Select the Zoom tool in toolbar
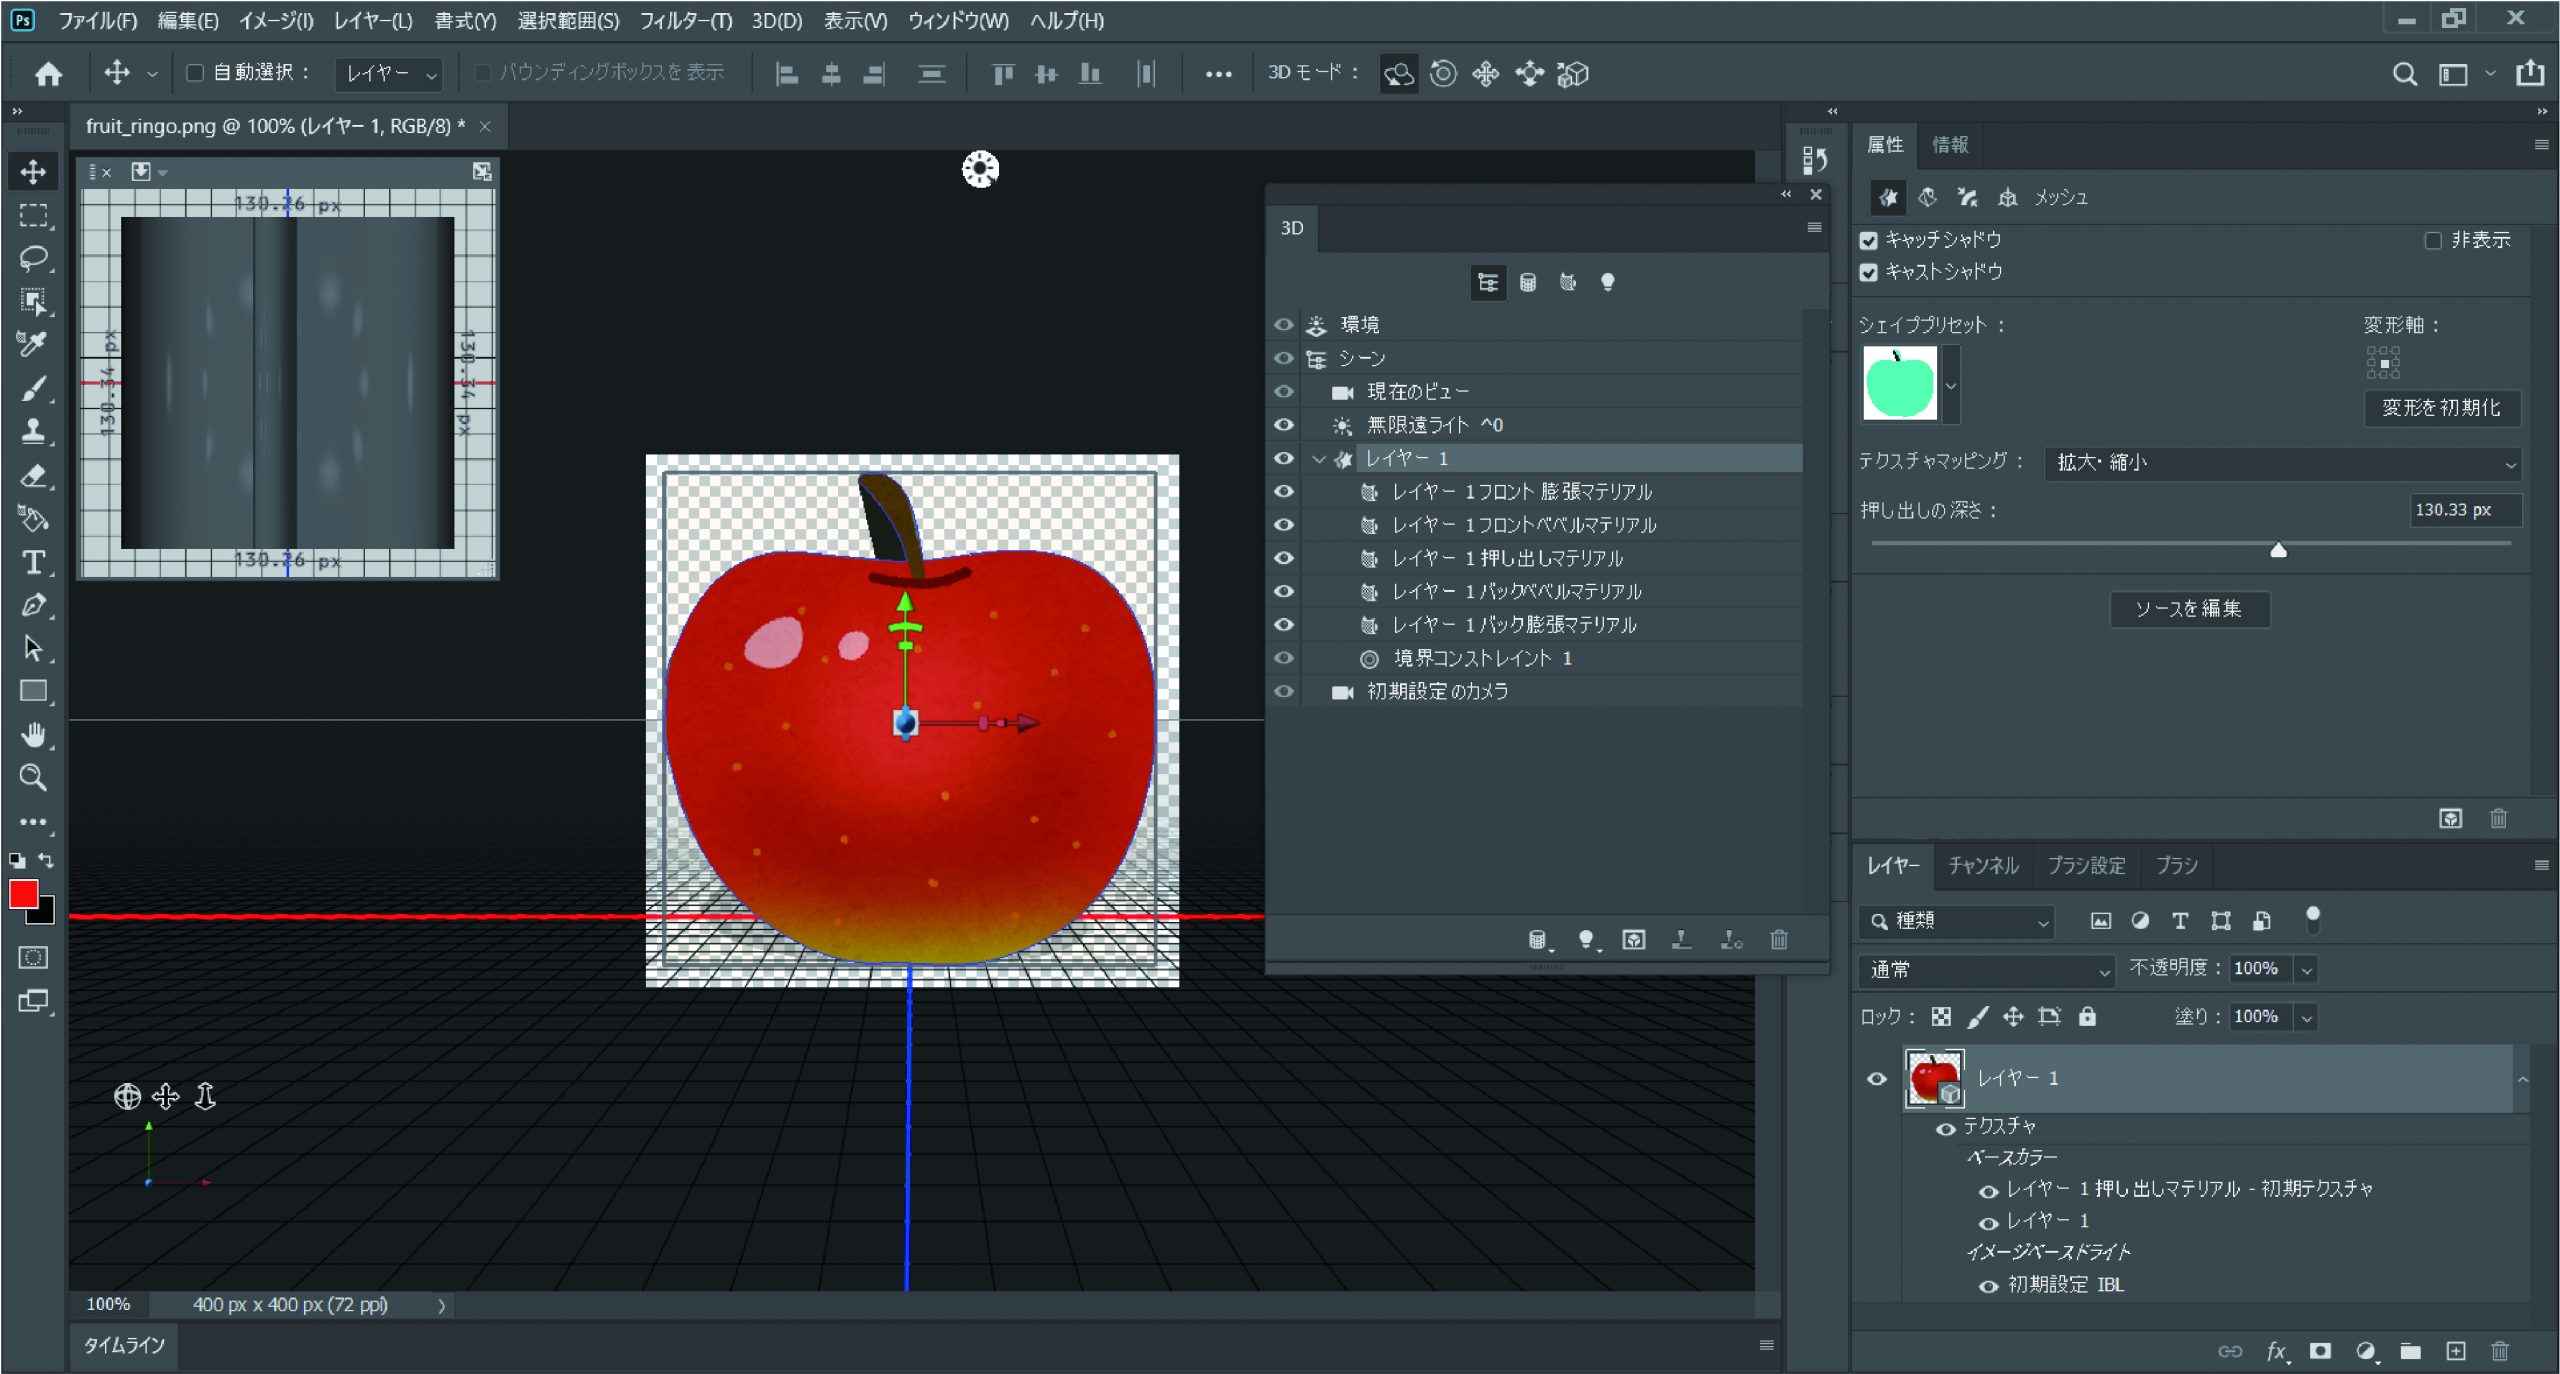This screenshot has width=2560, height=1374. [33, 778]
